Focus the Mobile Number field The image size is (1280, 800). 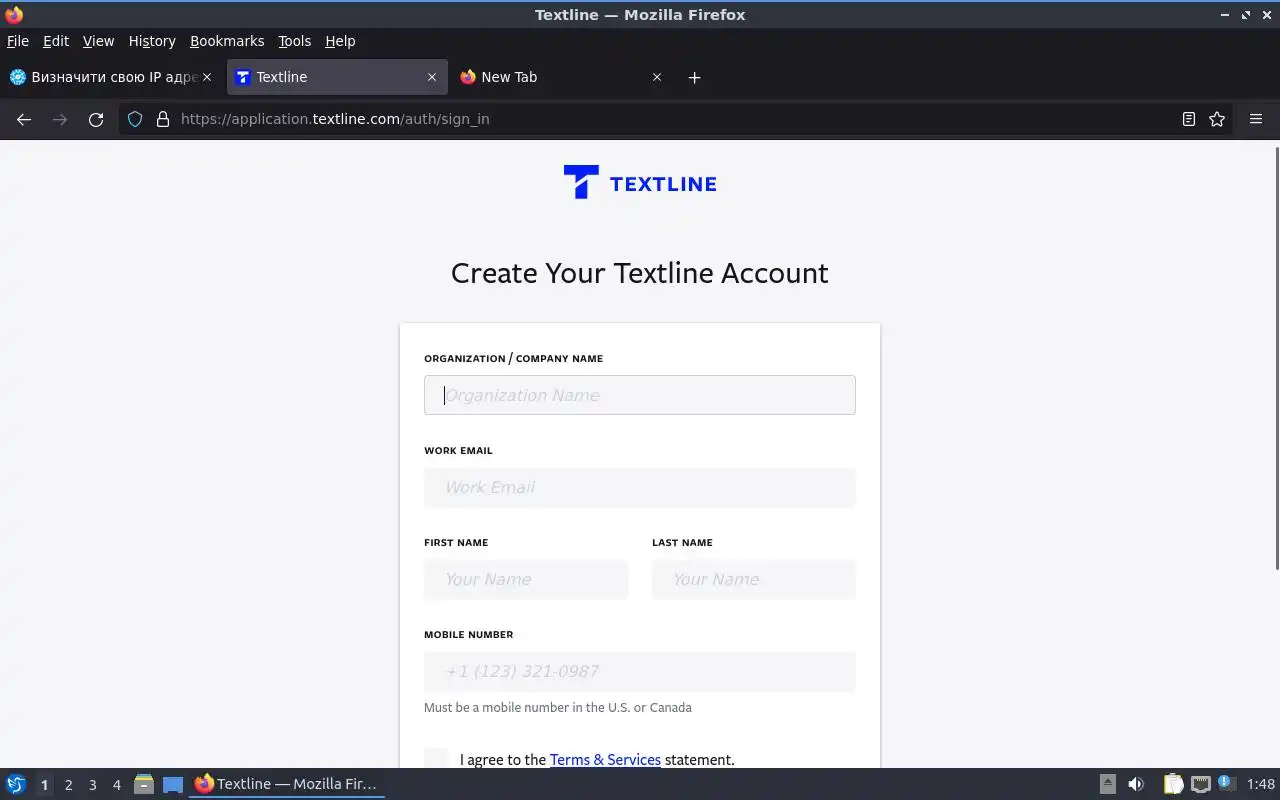[640, 671]
